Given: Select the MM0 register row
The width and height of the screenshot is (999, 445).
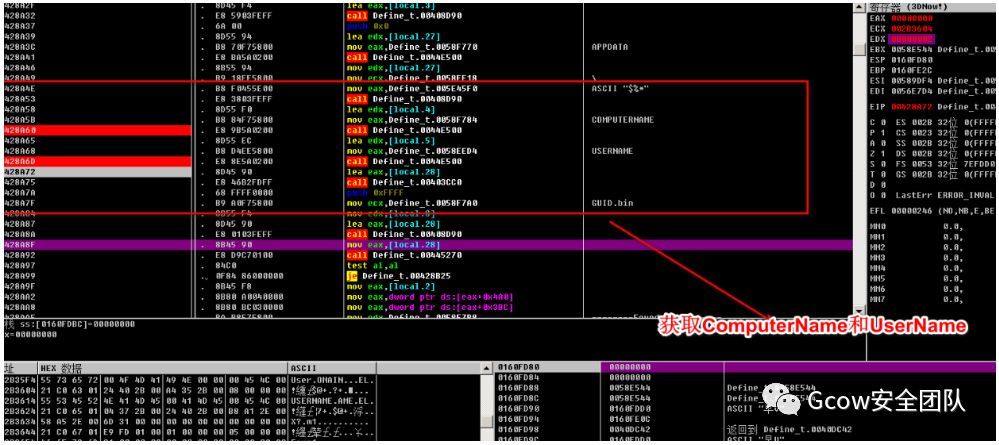Looking at the screenshot, I should point(917,226).
